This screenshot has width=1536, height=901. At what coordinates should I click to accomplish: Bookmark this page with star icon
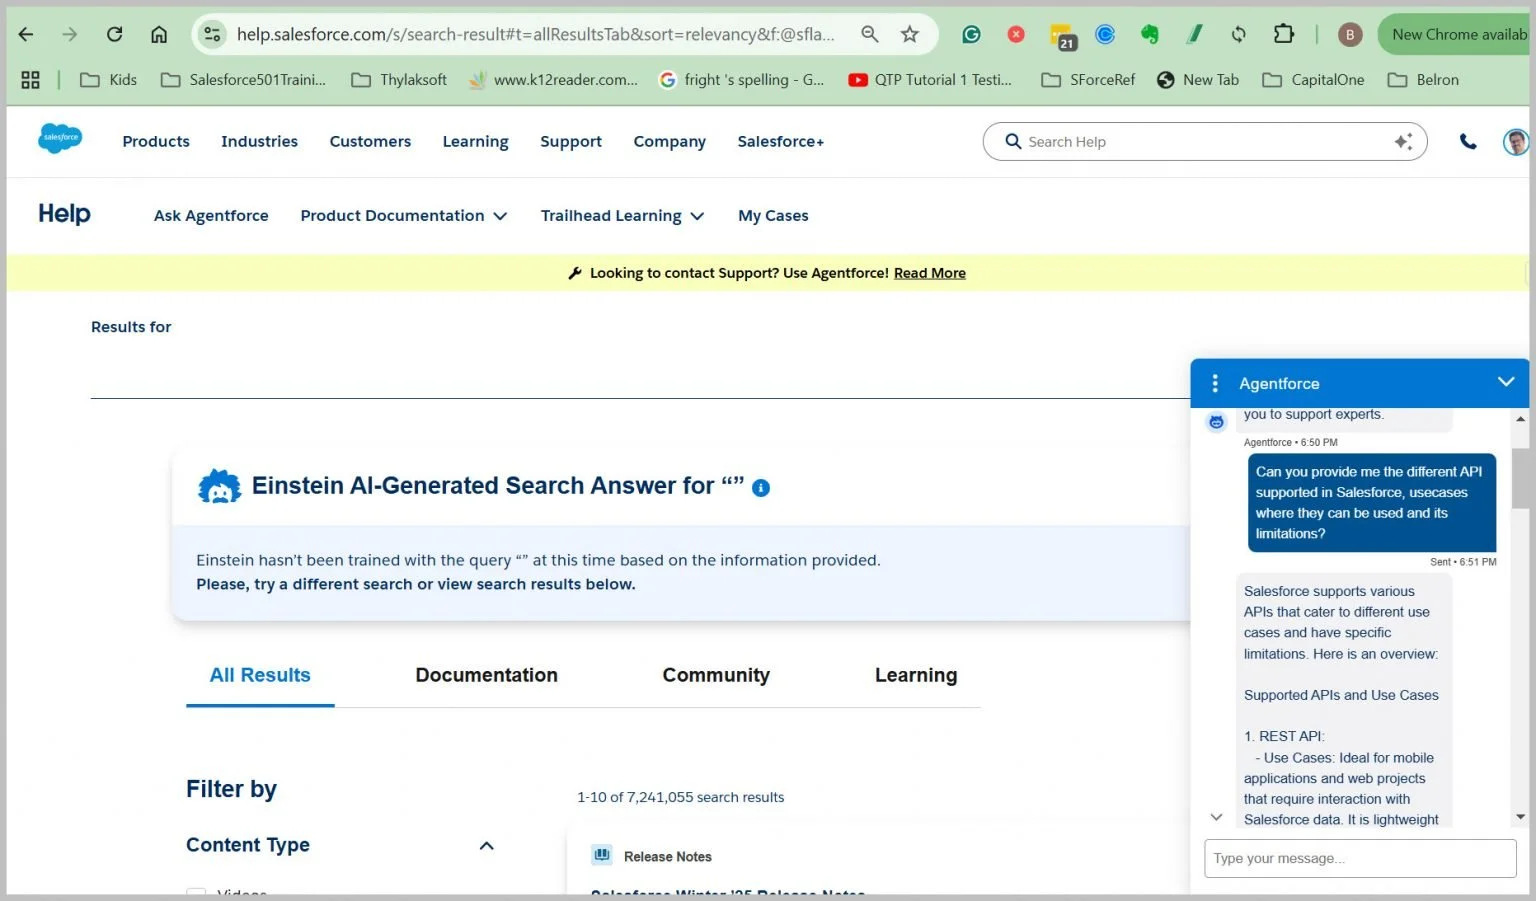pyautogui.click(x=910, y=34)
